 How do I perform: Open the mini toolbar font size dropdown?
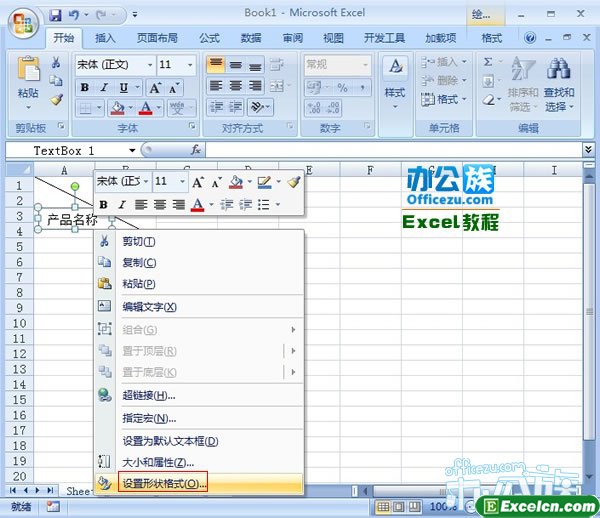coord(183,181)
